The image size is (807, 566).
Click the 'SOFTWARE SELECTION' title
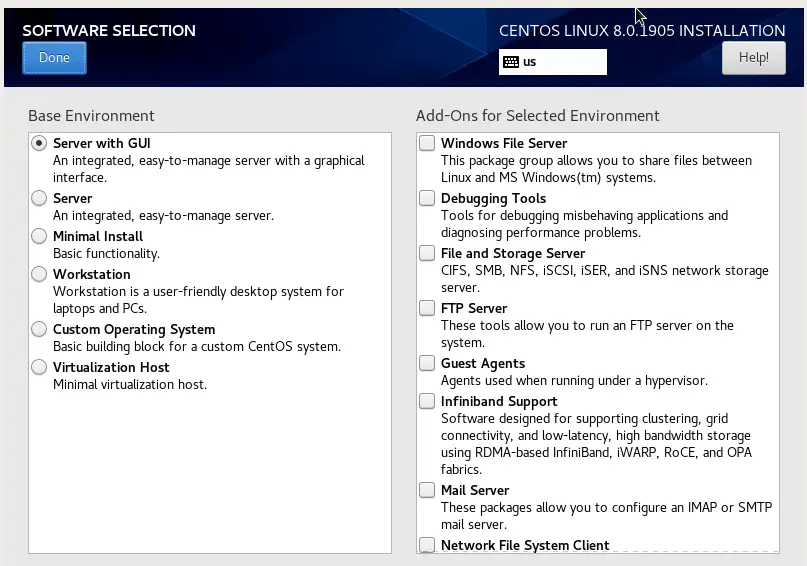coord(109,31)
